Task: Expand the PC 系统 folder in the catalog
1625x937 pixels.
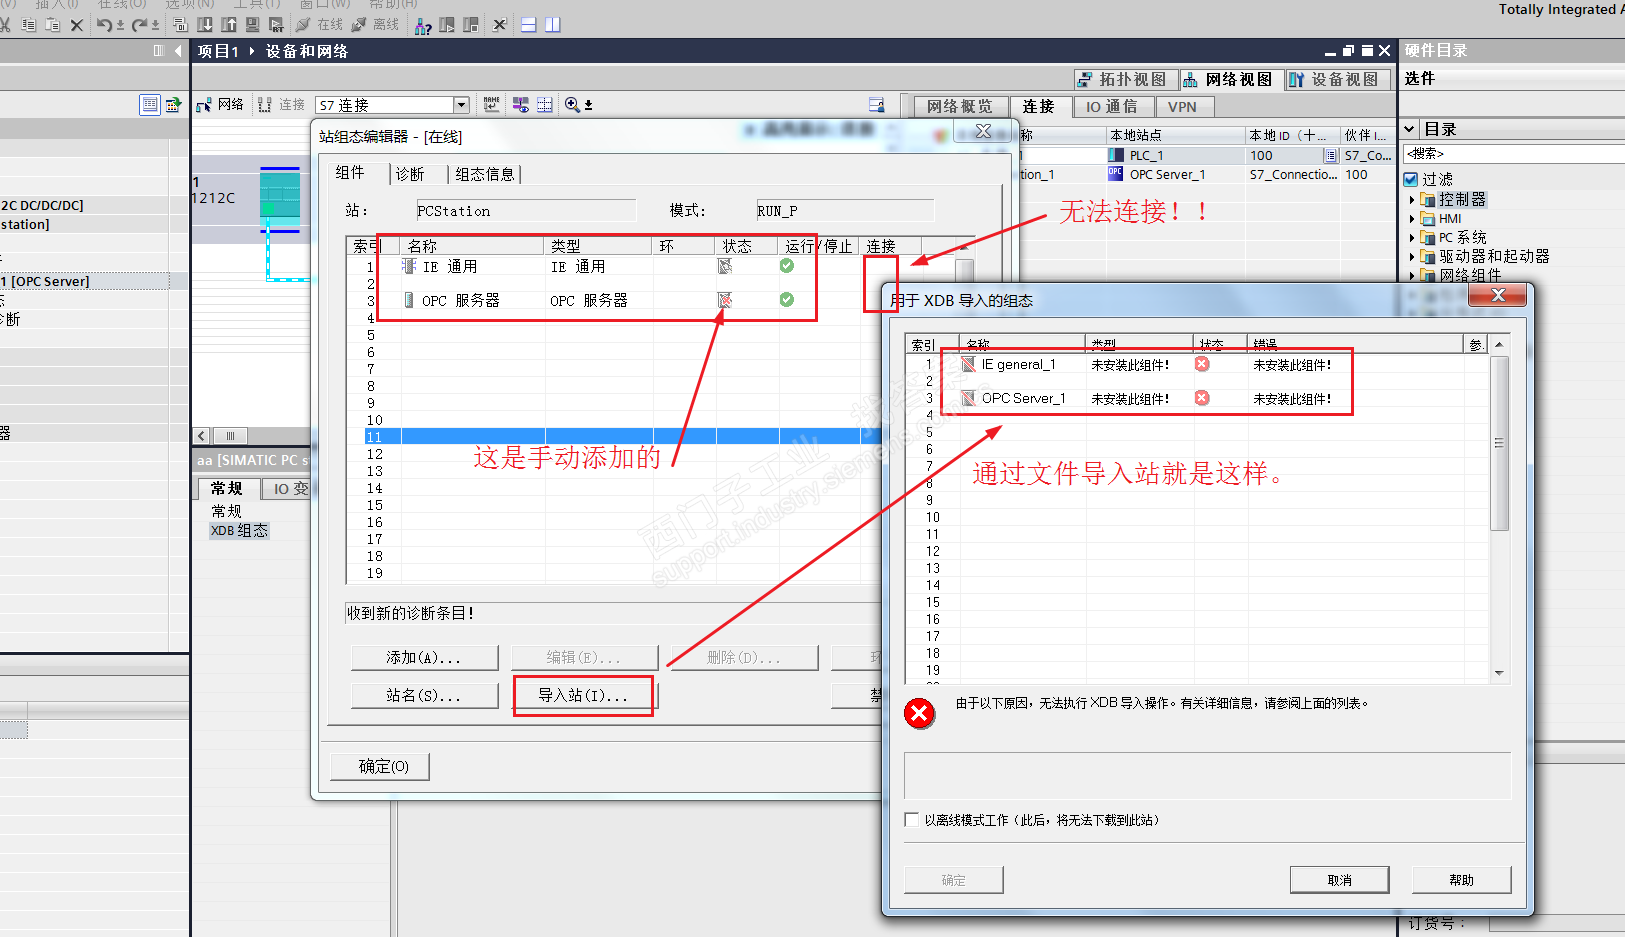Action: (1412, 238)
